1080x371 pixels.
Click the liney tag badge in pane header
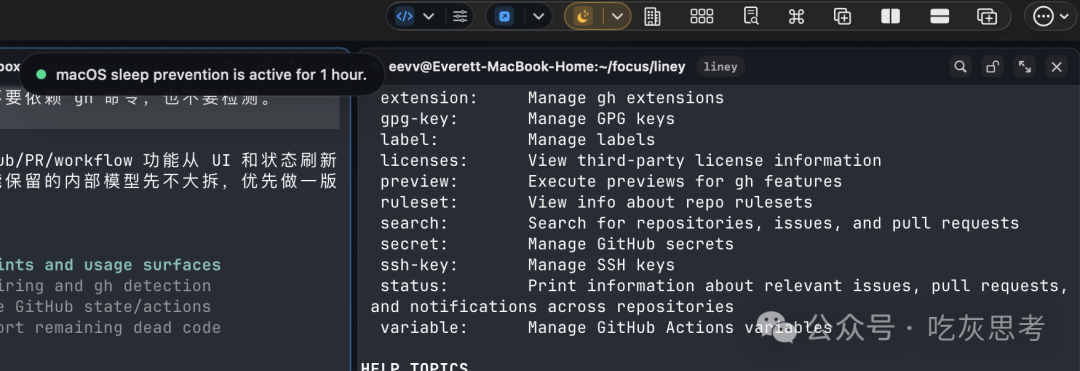tap(720, 67)
